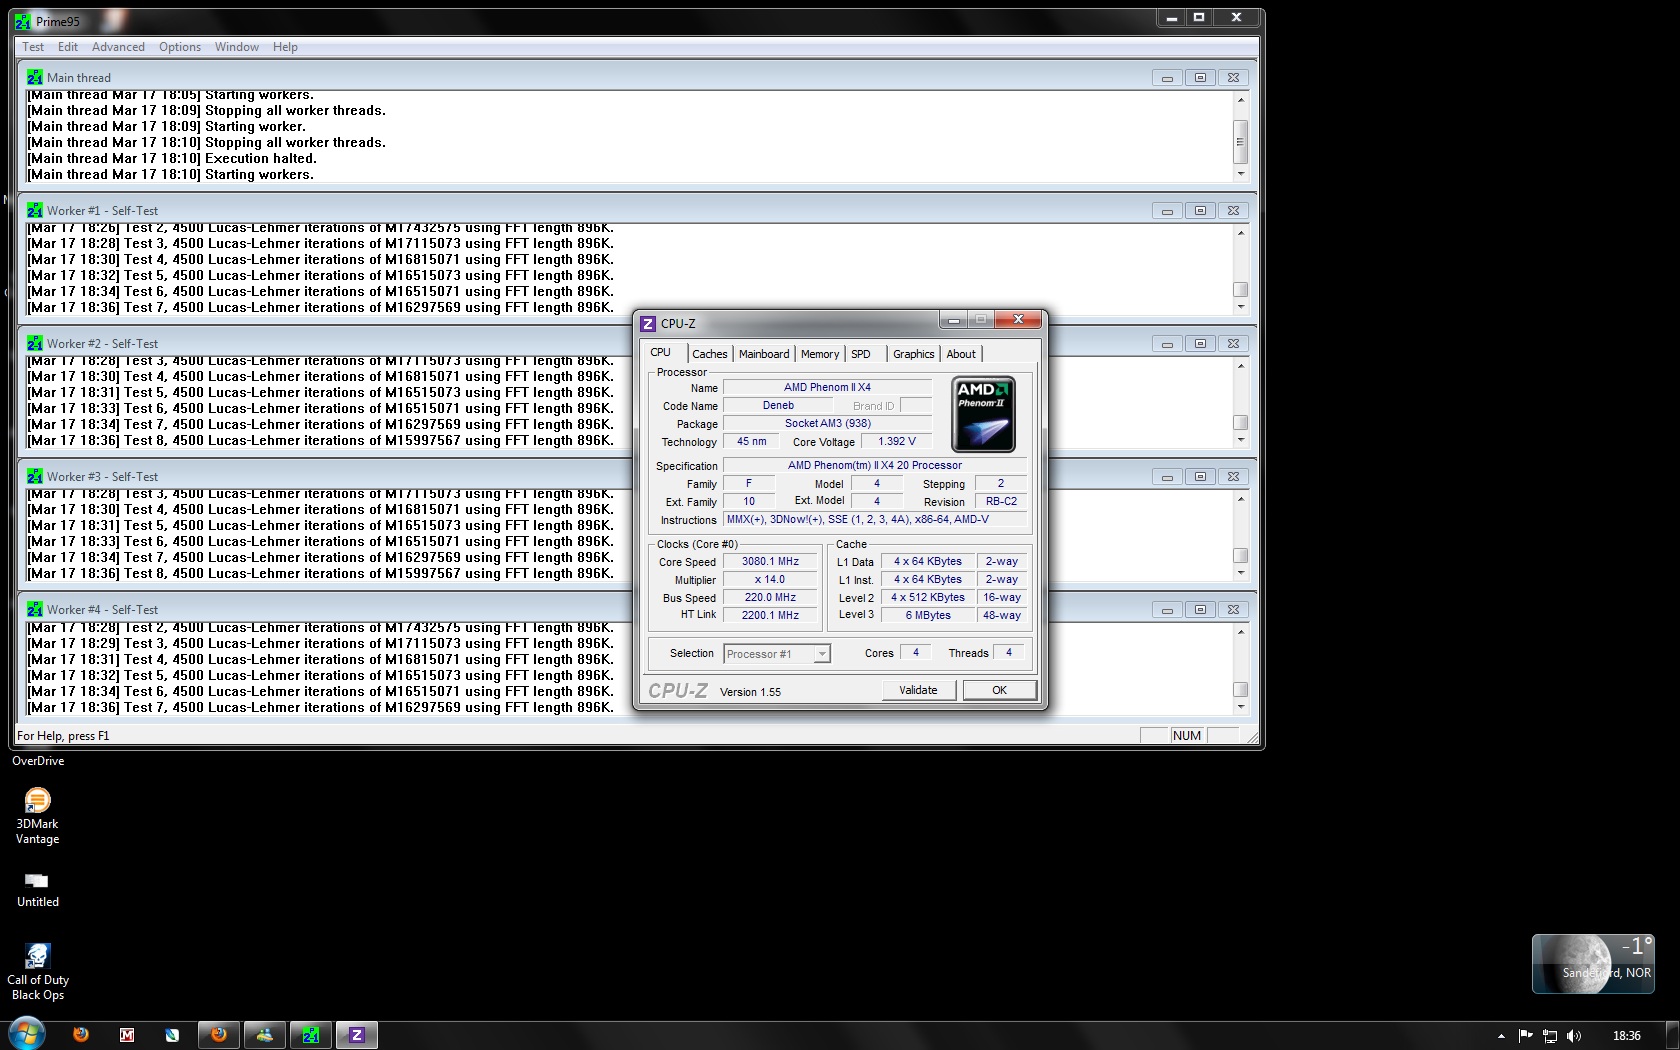Select the CPU tab in CPU-Z

tap(661, 352)
